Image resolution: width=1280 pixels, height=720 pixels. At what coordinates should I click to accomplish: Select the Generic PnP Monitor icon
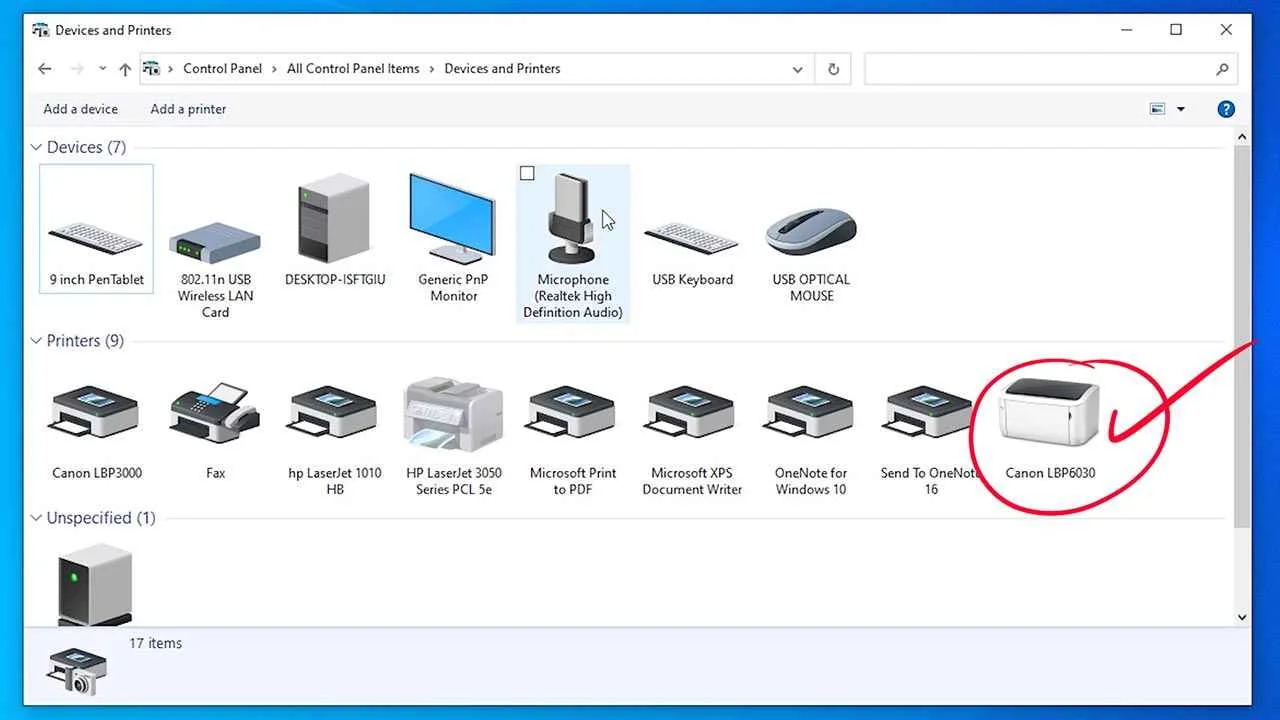tap(453, 218)
